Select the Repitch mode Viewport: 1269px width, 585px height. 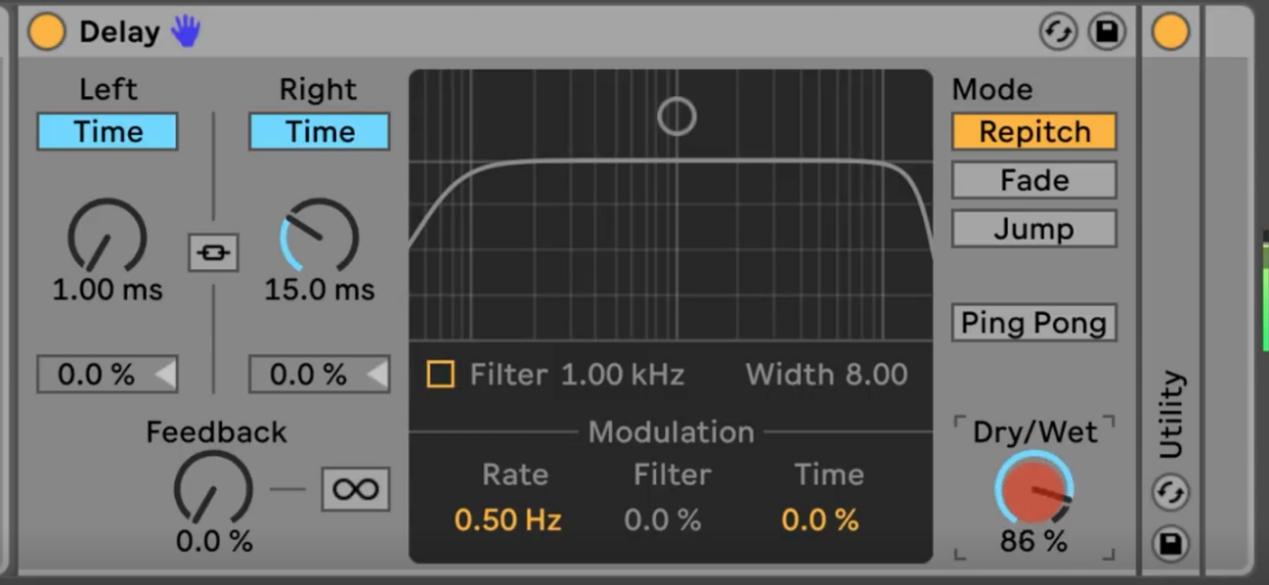(1034, 132)
